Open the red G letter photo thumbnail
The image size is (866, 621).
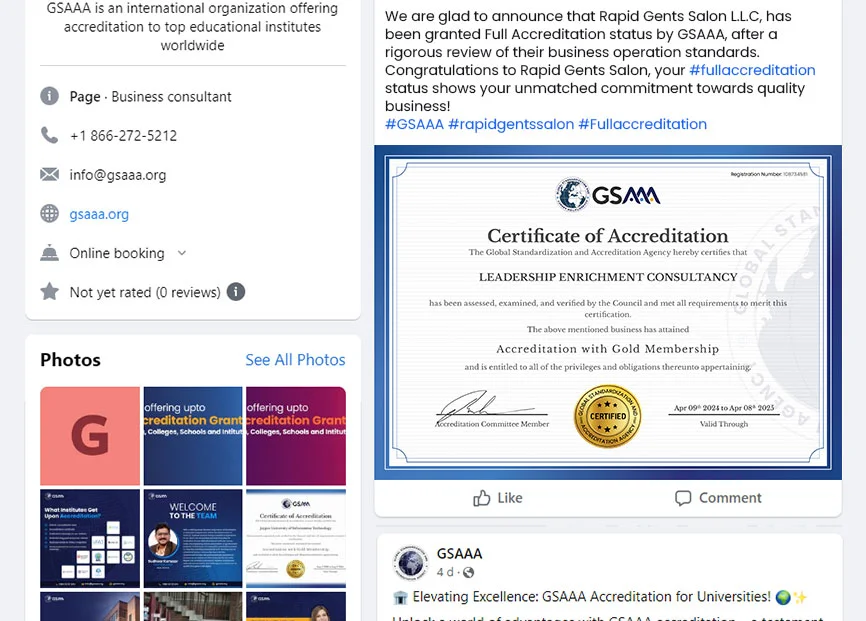90,436
